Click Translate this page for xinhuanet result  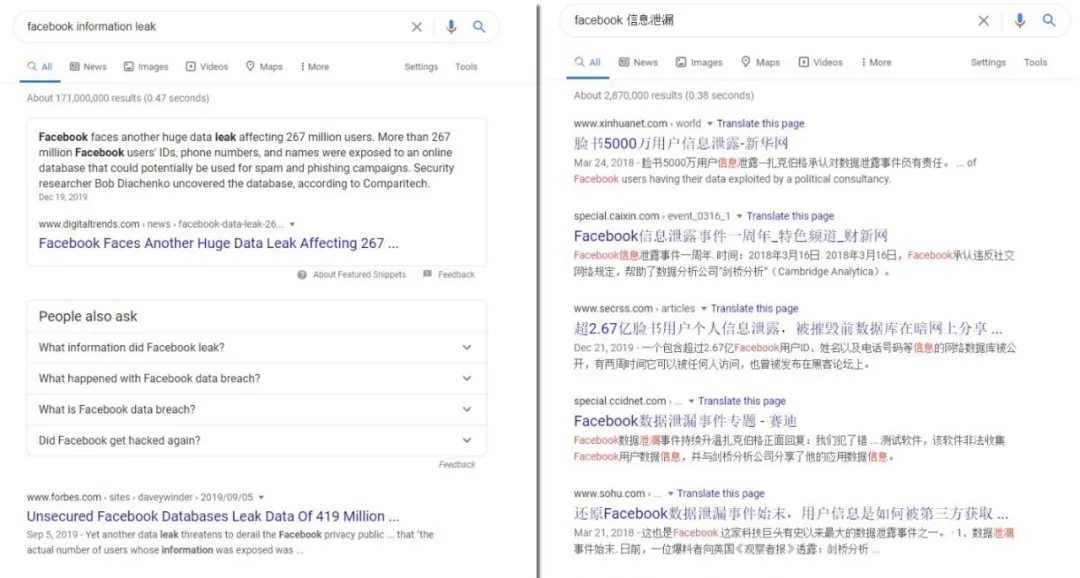760,124
